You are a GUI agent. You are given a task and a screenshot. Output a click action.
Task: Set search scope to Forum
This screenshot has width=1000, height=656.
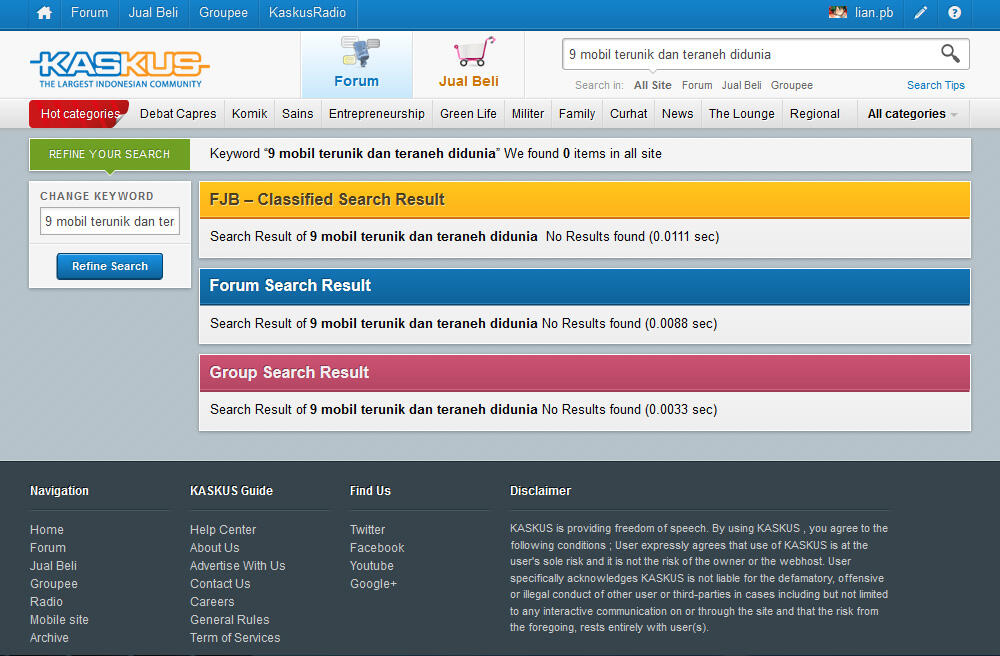(697, 85)
